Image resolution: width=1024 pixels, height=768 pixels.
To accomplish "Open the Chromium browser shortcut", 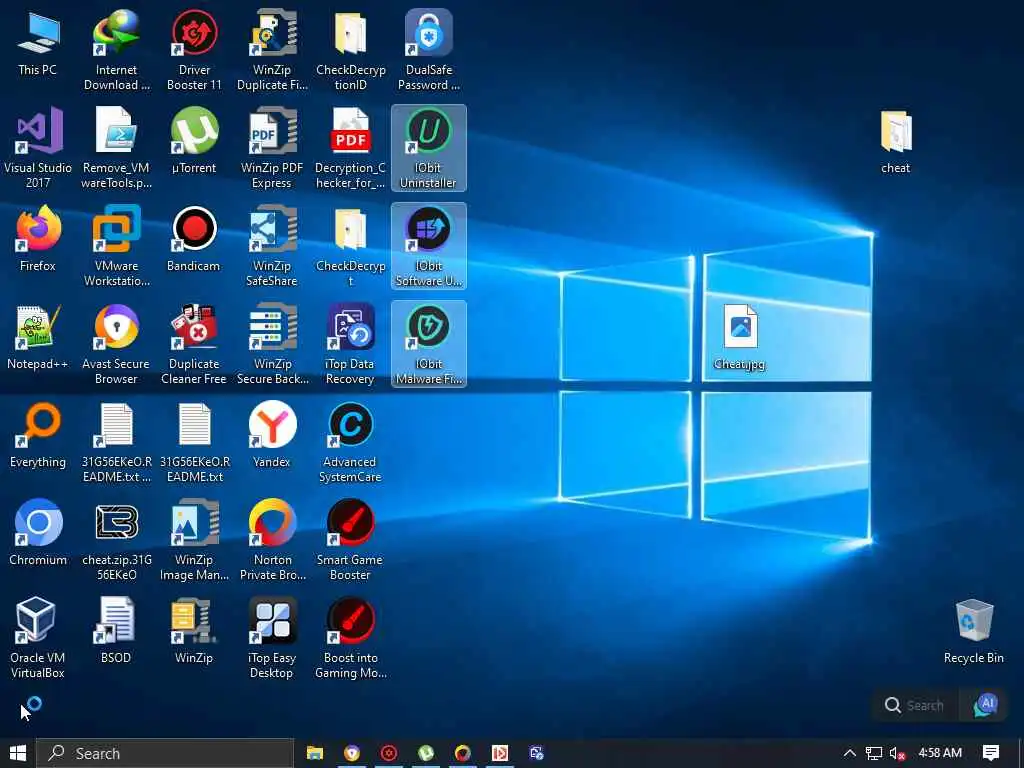I will [x=37, y=532].
